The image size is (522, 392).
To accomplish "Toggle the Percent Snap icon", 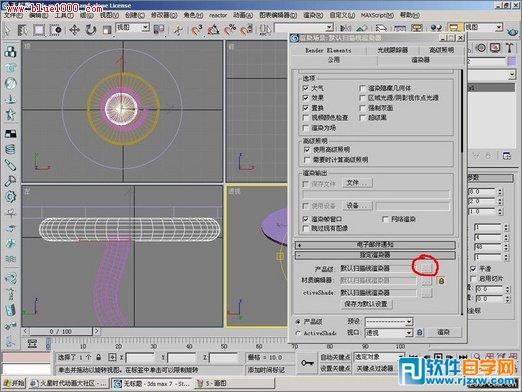I will tap(230, 30).
